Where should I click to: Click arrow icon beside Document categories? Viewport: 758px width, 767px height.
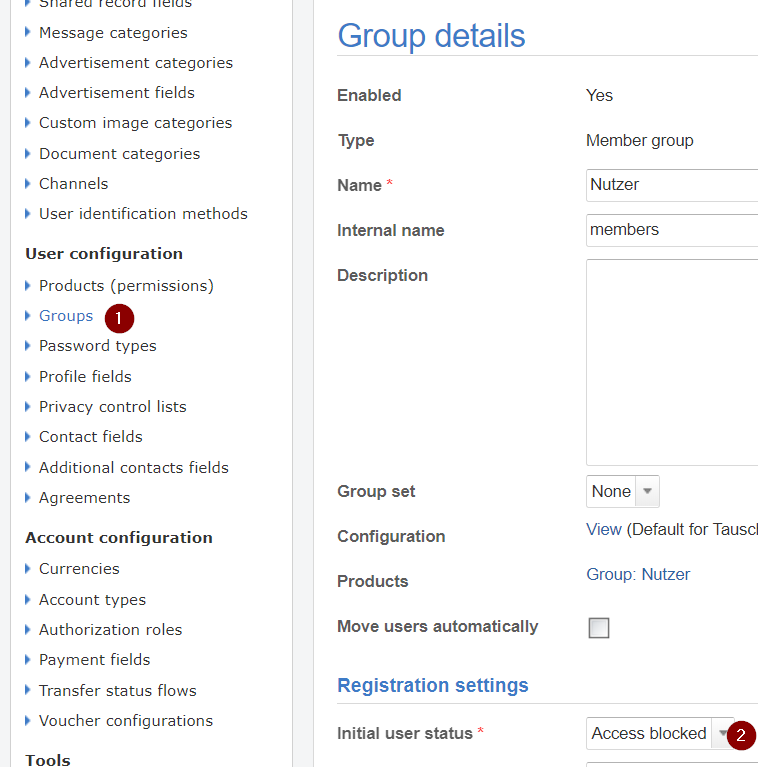pyautogui.click(x=28, y=154)
